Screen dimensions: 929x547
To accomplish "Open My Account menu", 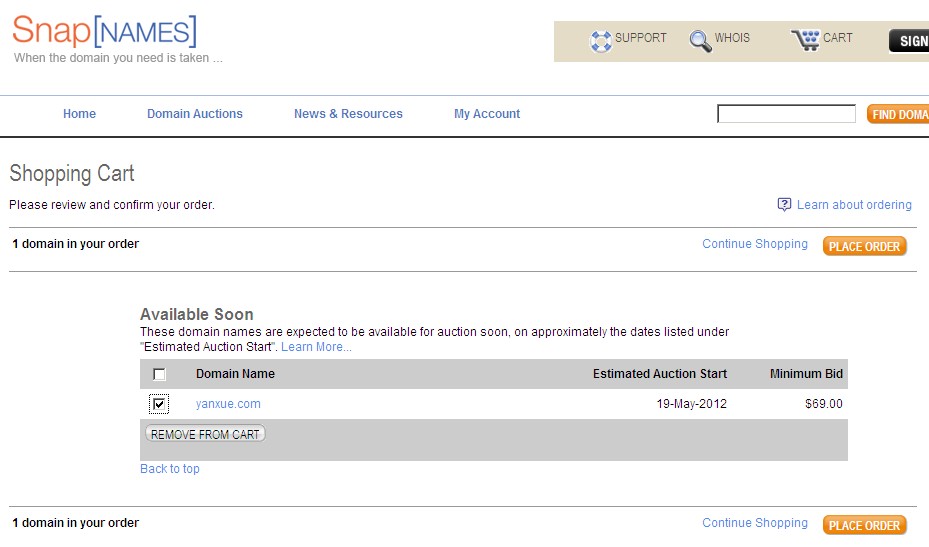I will tap(487, 114).
